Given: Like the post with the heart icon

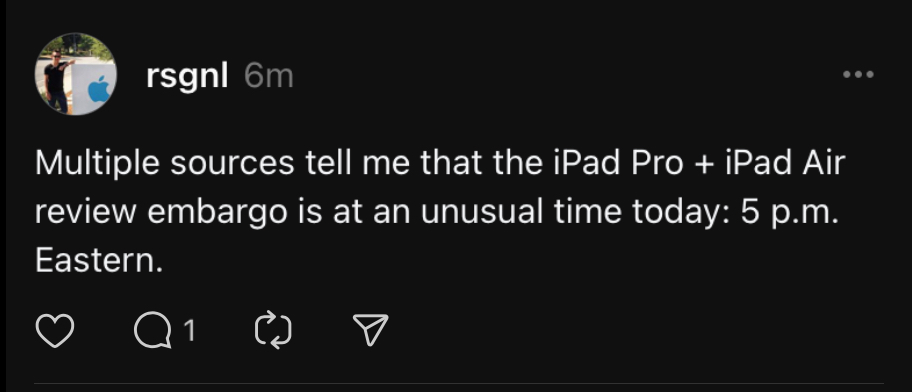Looking at the screenshot, I should point(55,330).
